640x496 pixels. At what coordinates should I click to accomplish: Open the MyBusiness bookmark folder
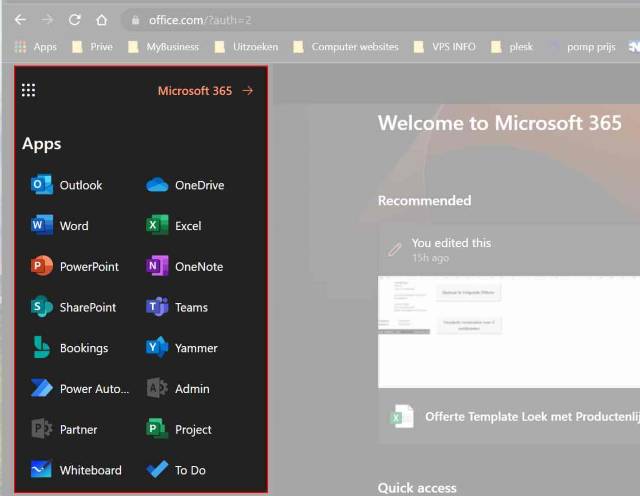[162, 47]
